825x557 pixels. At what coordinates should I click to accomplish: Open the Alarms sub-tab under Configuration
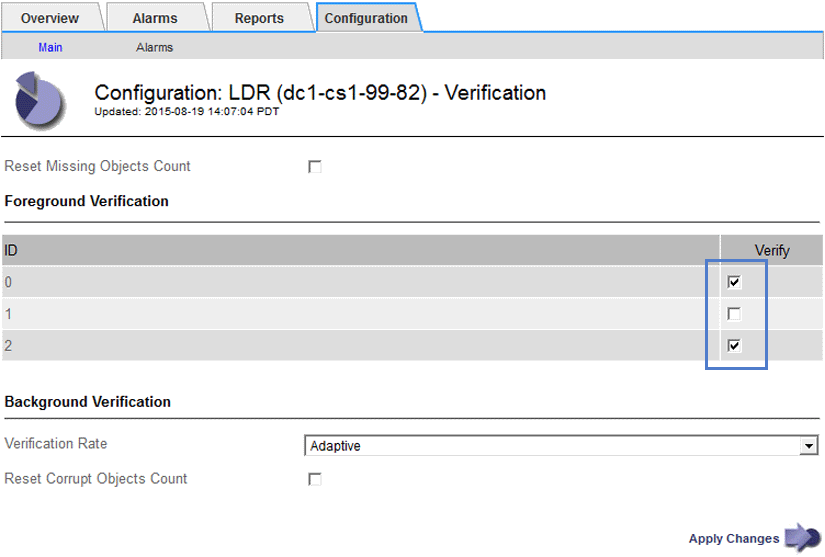(154, 47)
